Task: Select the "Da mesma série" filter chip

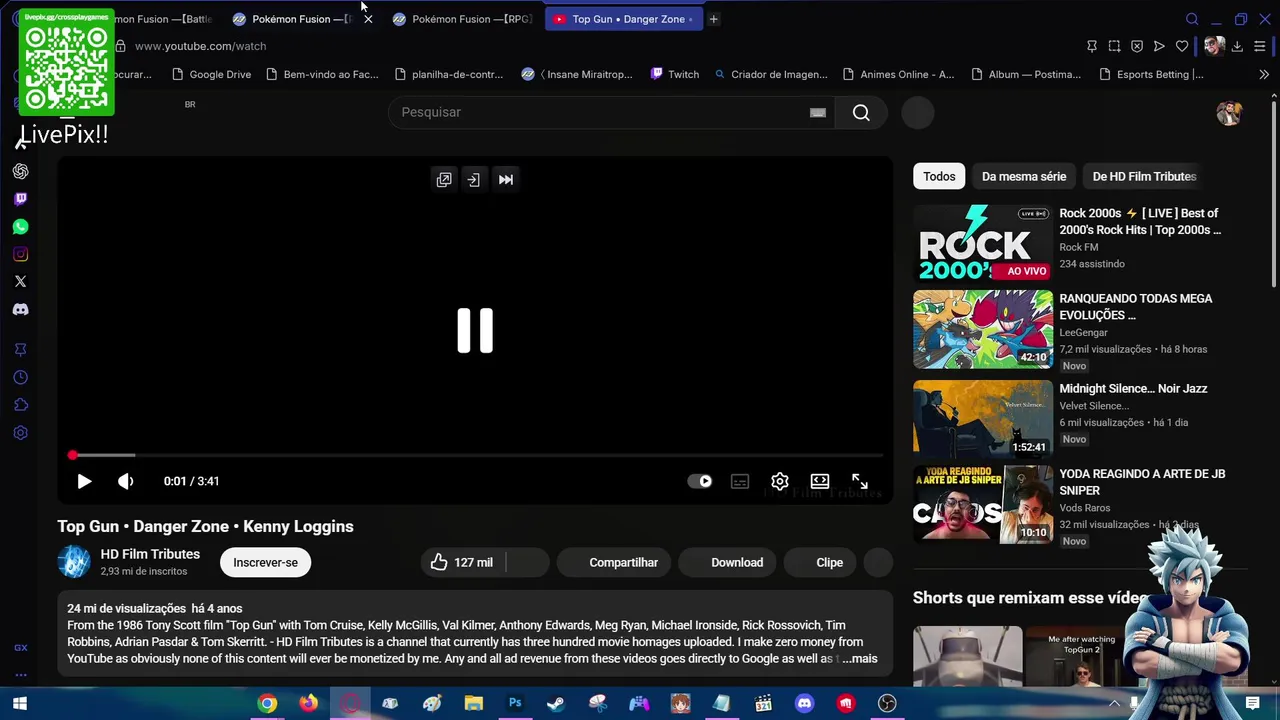Action: (1024, 176)
